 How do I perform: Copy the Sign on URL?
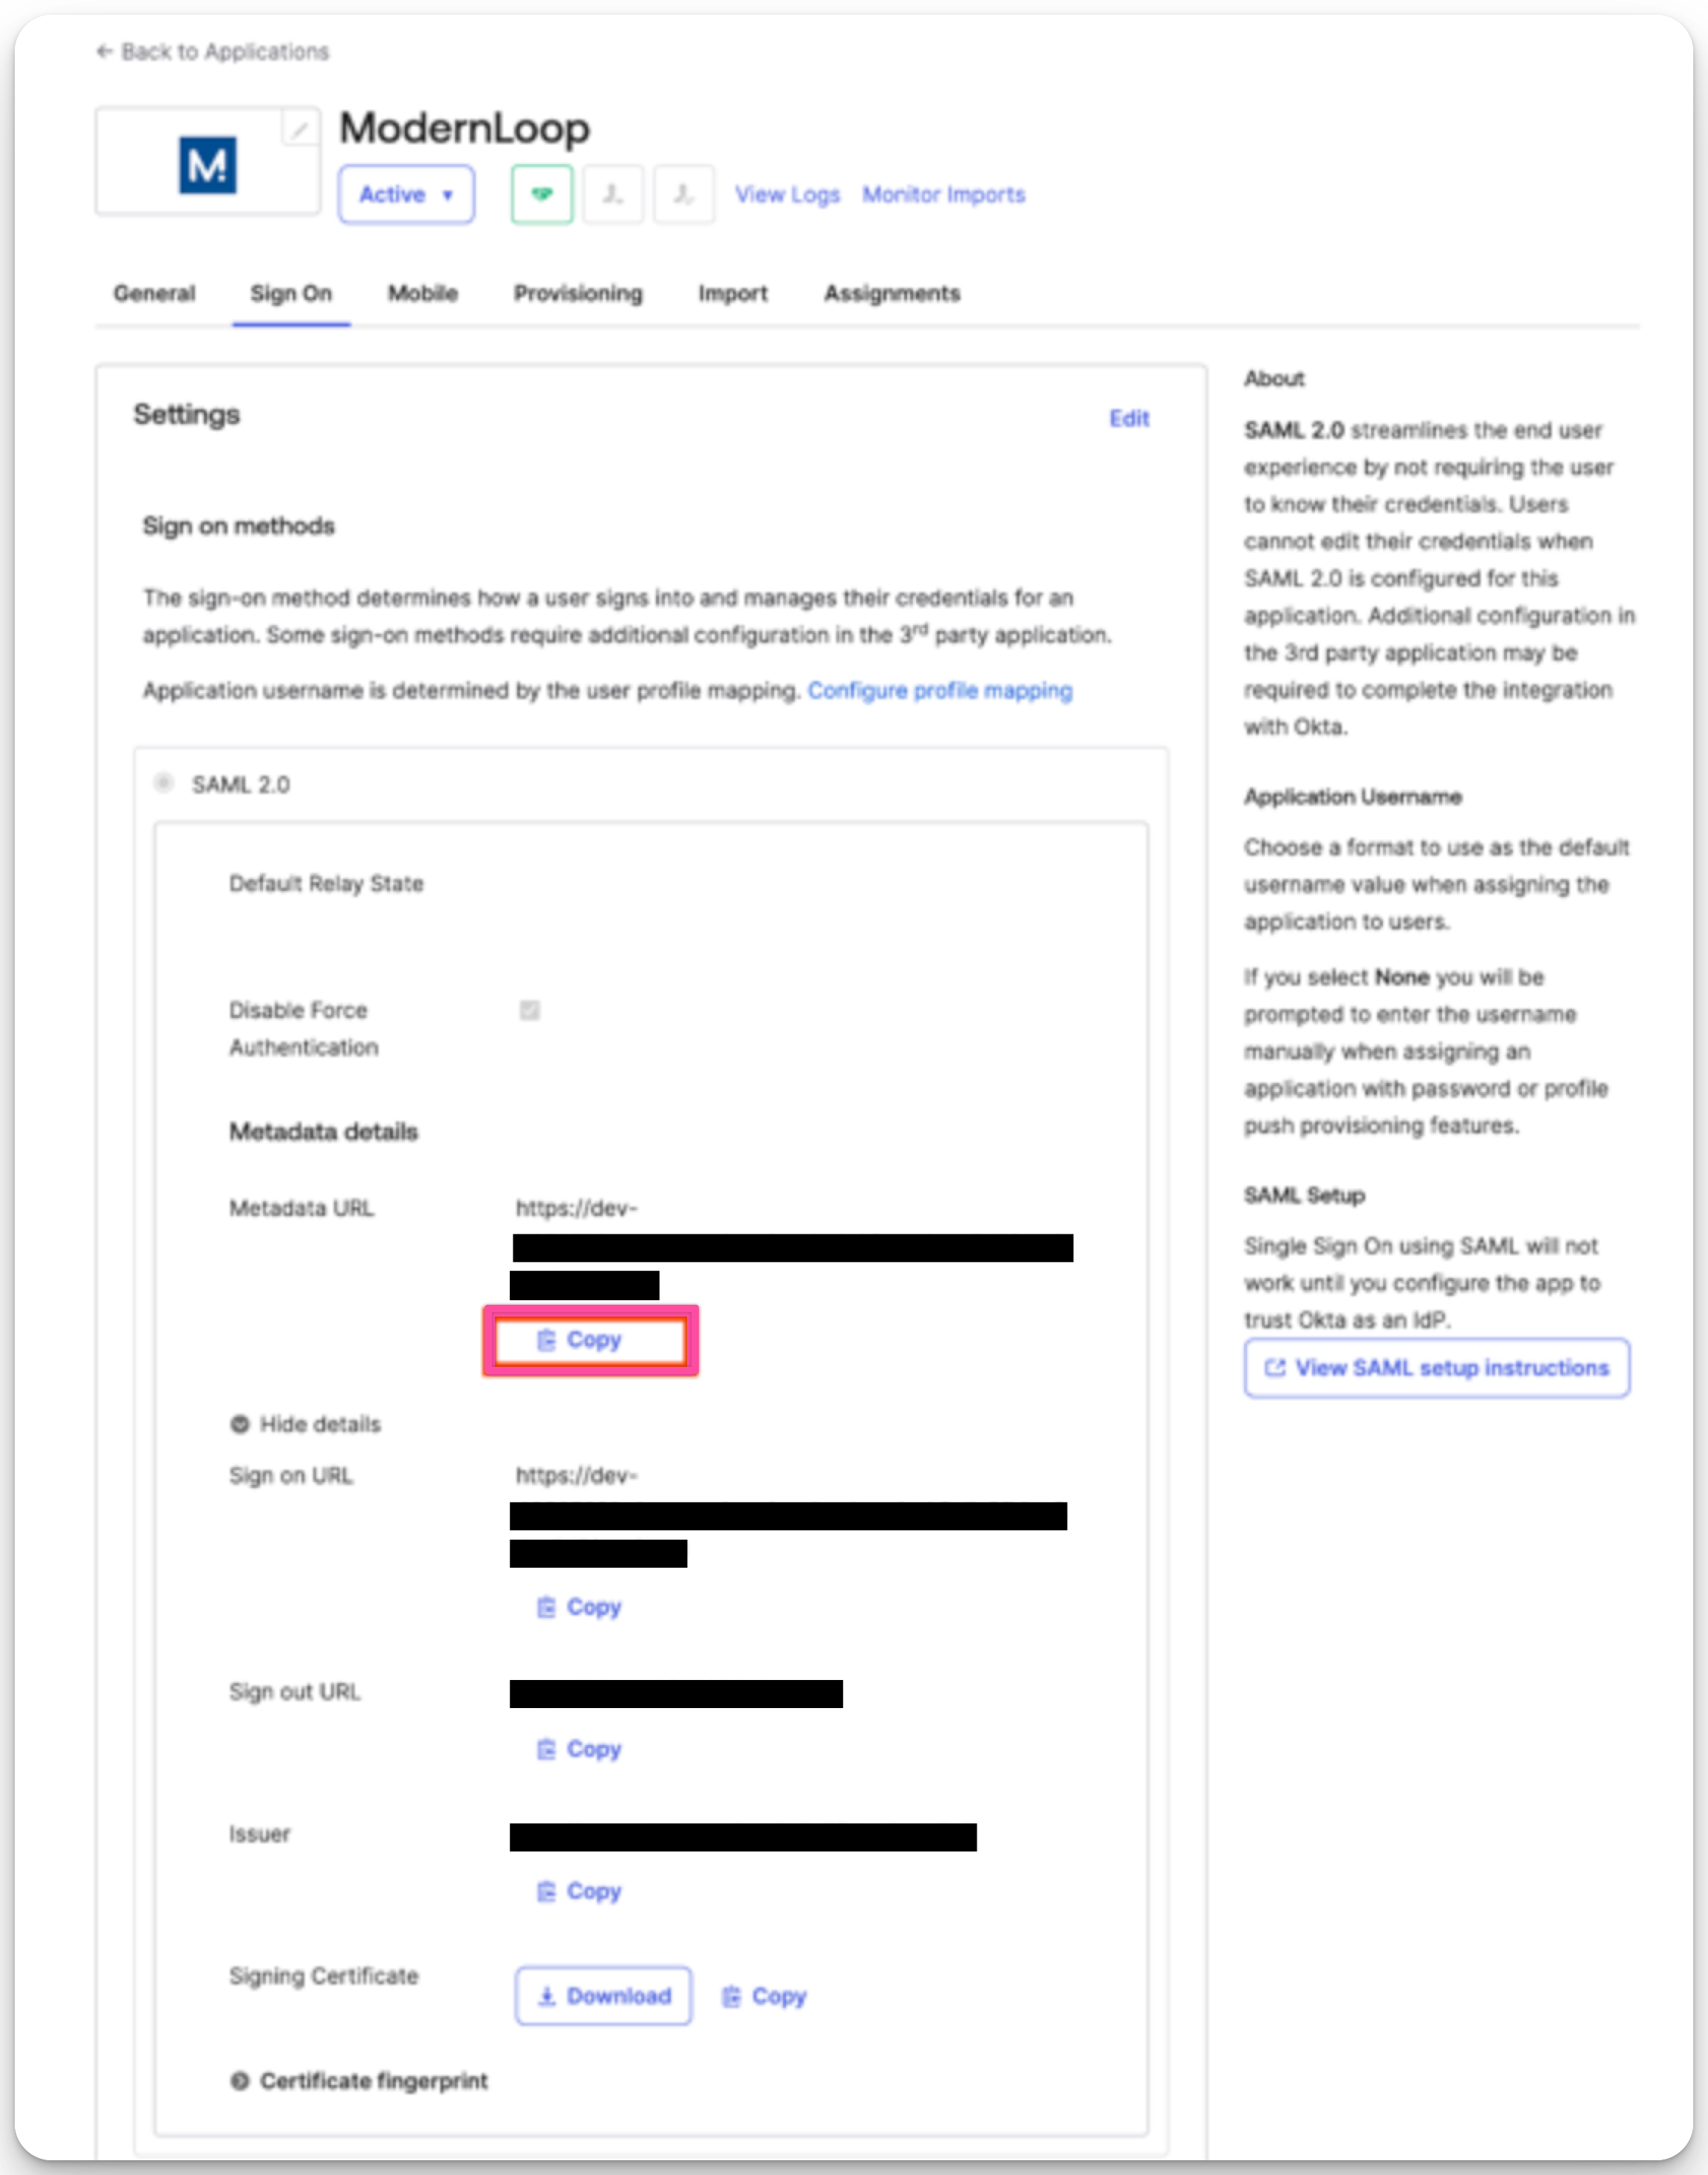click(580, 1607)
